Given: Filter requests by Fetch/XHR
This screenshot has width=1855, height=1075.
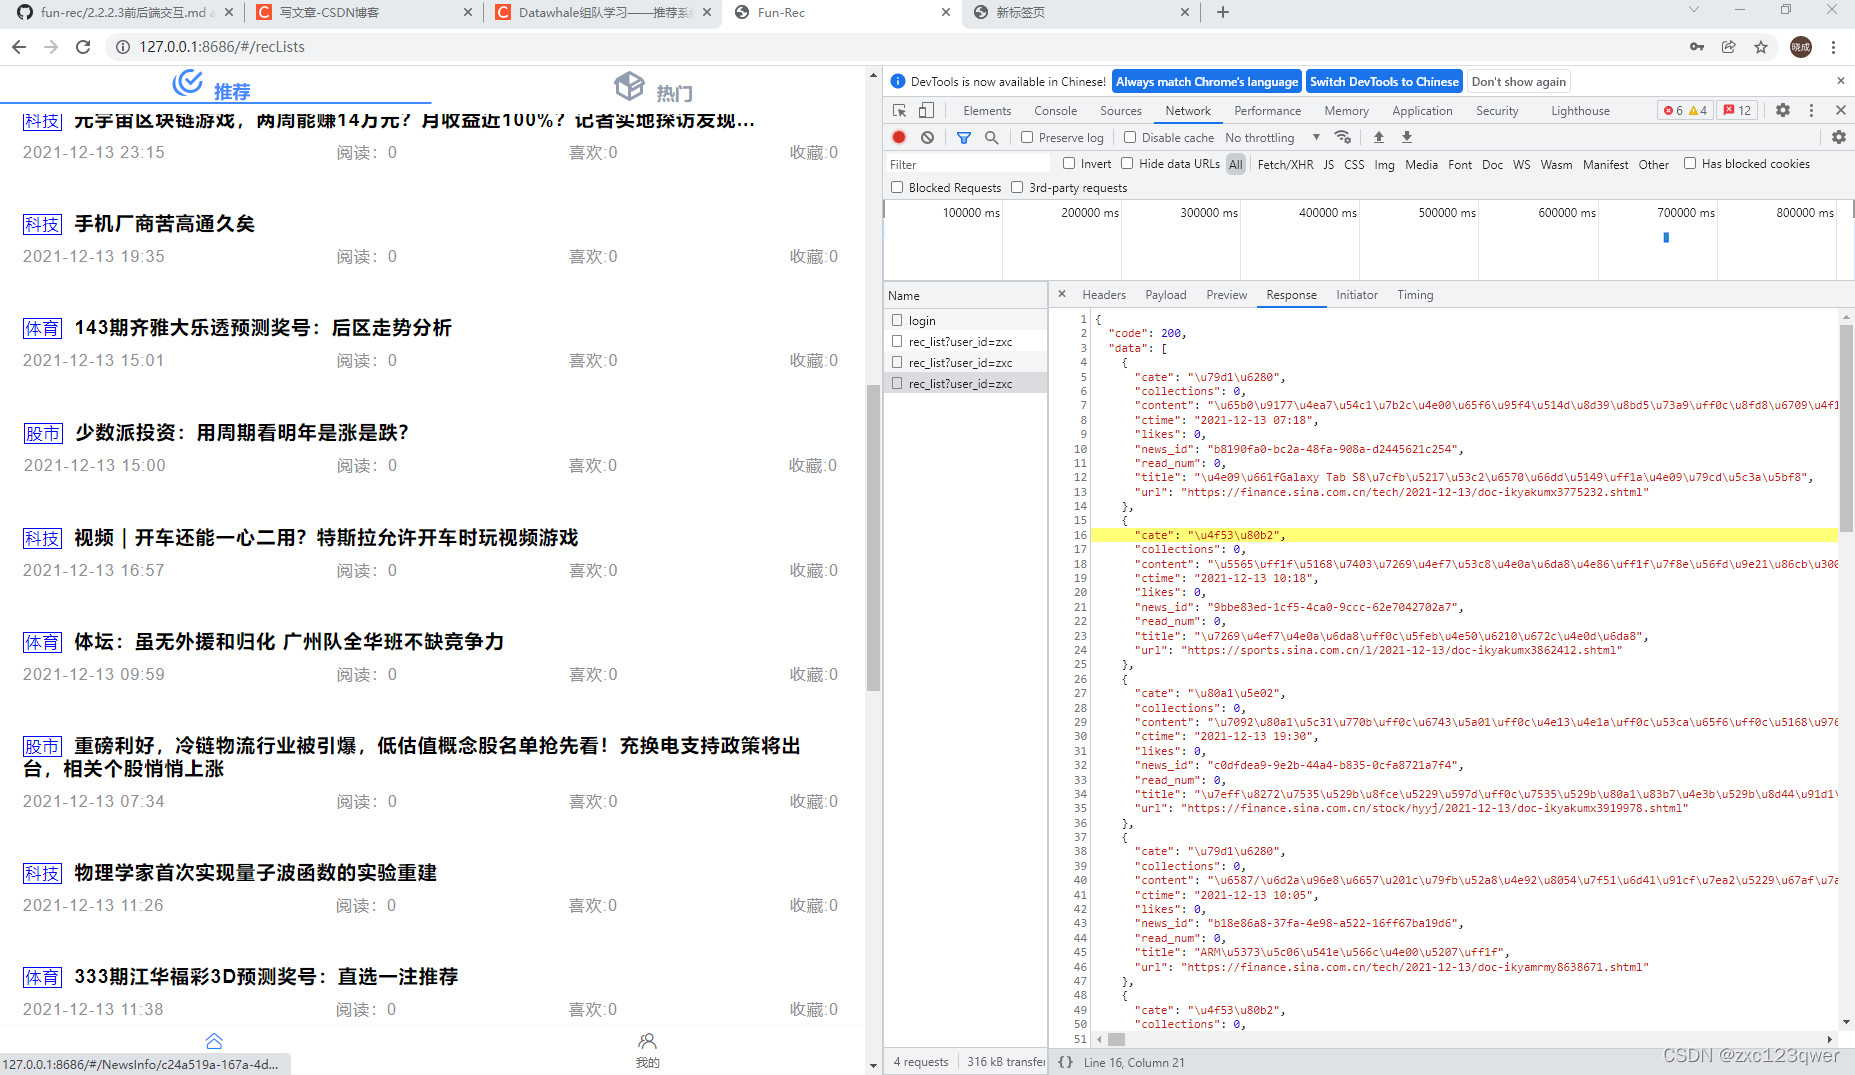Looking at the screenshot, I should click(1285, 164).
